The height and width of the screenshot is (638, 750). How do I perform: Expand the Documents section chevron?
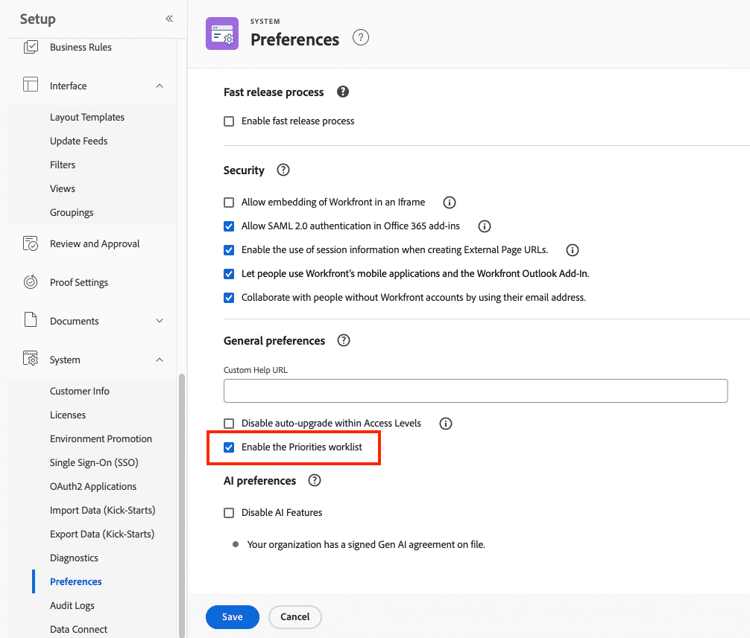click(x=160, y=321)
